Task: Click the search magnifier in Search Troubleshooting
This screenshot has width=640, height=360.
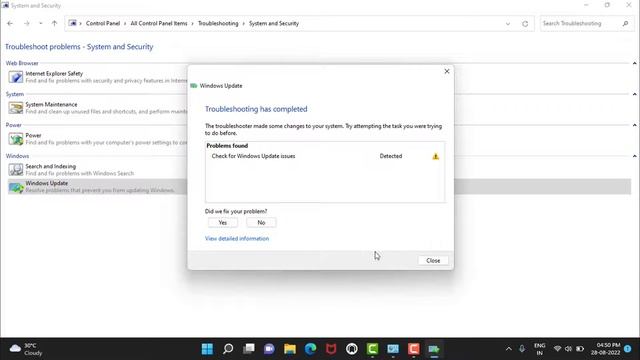Action: pyautogui.click(x=625, y=24)
